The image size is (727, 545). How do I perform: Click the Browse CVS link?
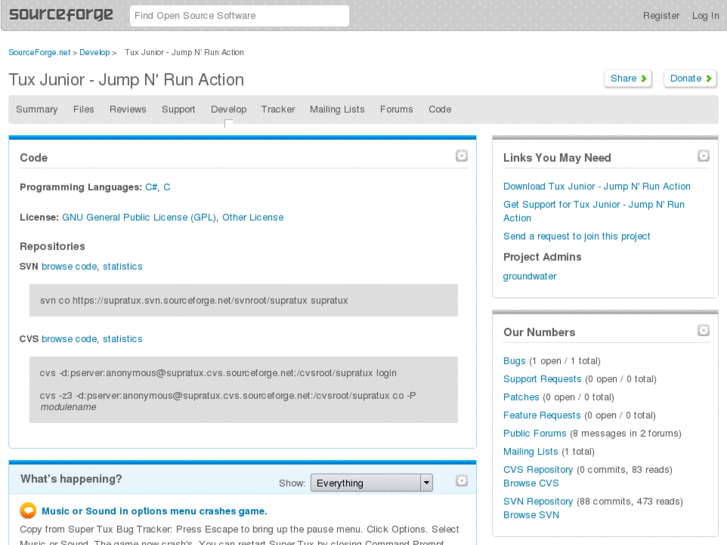tap(531, 483)
